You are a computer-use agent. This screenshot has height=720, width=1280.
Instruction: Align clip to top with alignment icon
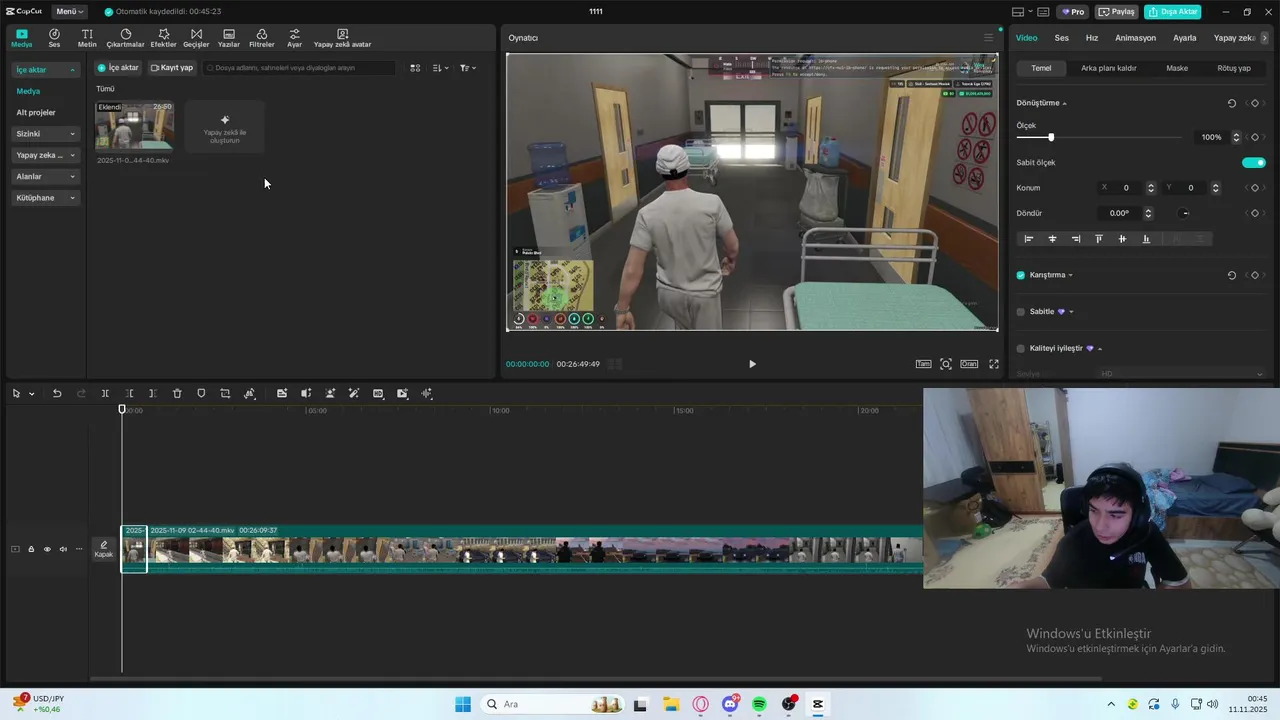point(1099,239)
